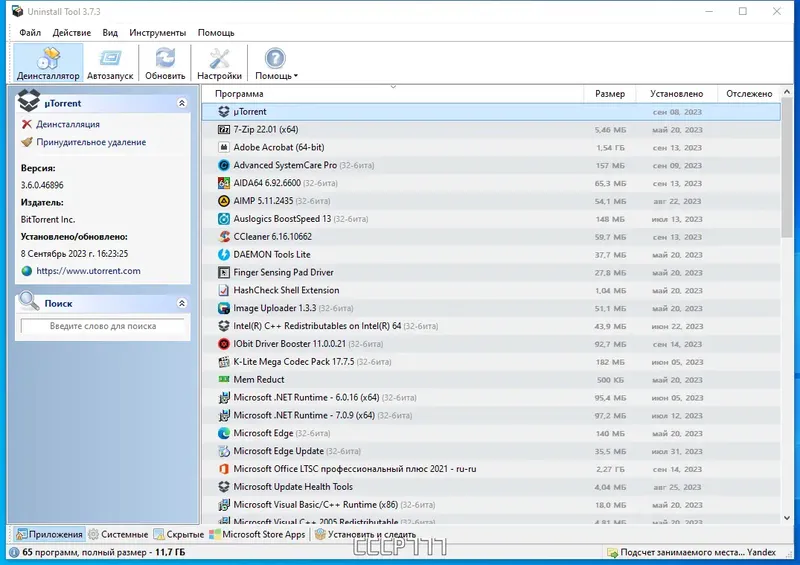
Task: Select the DAEMON Tools Lite icon
Action: pyautogui.click(x=223, y=255)
